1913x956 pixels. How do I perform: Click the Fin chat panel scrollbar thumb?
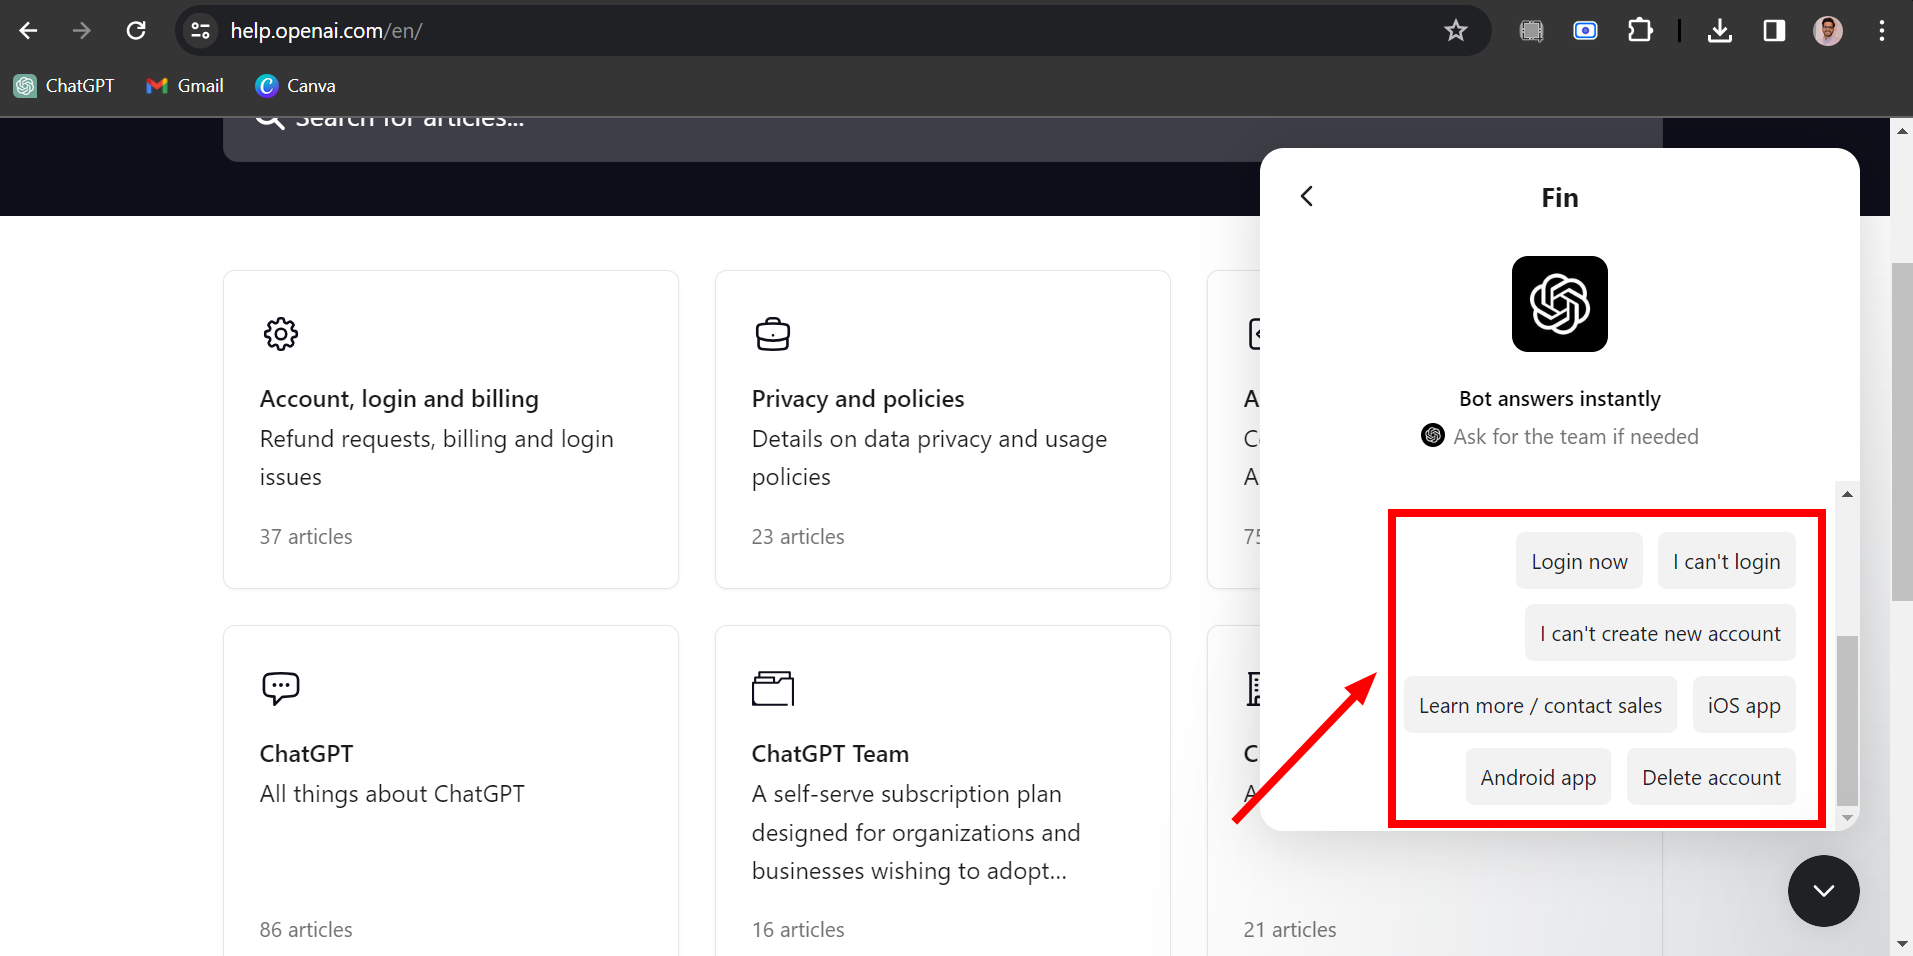pos(1848,720)
